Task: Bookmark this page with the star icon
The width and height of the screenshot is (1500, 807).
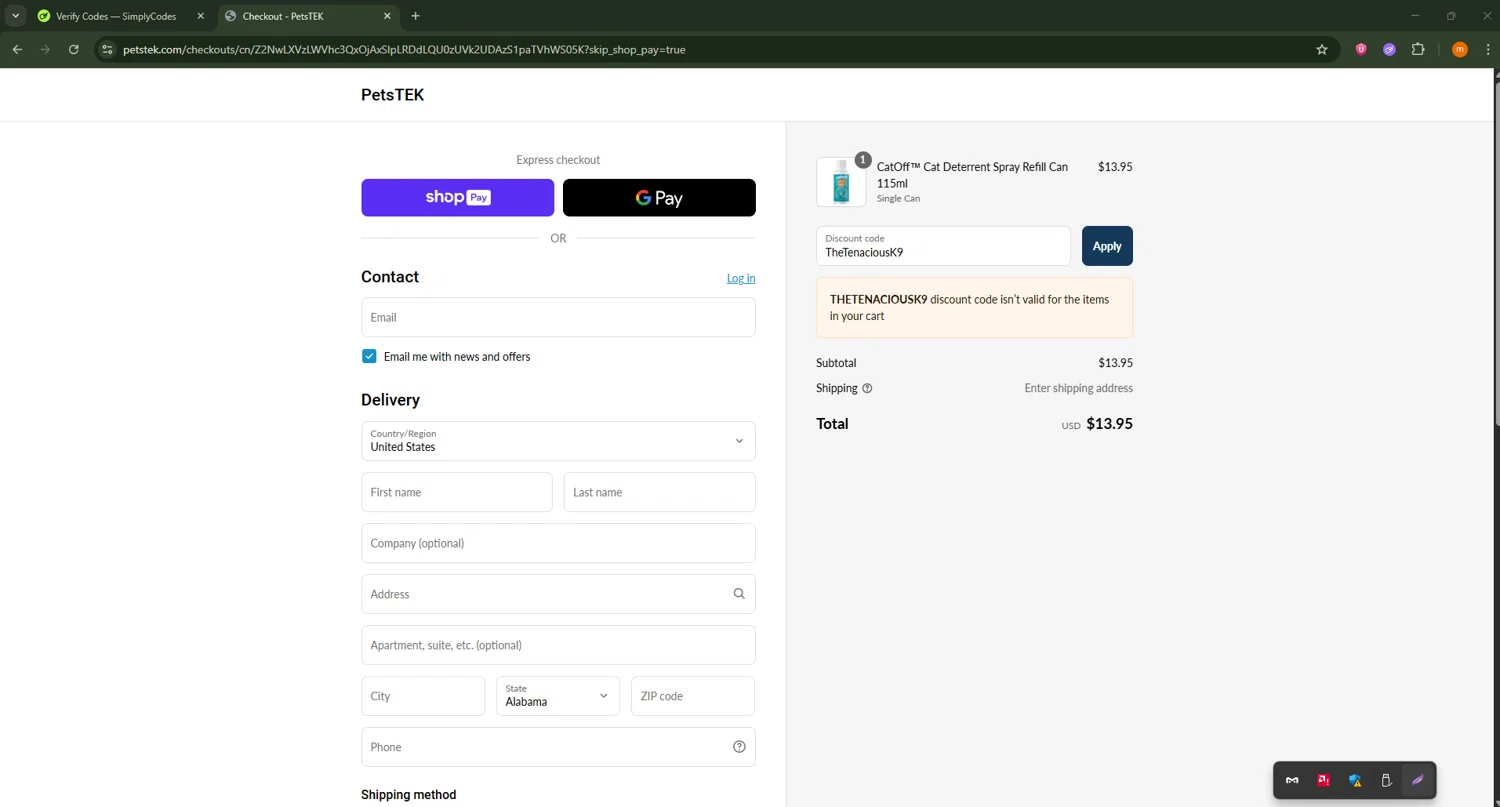Action: (x=1322, y=49)
